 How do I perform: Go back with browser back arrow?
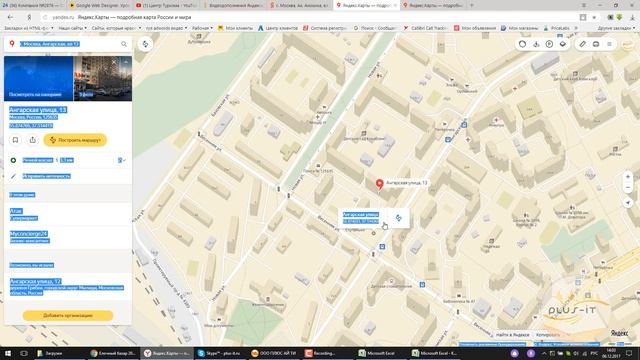pyautogui.click(x=10, y=17)
